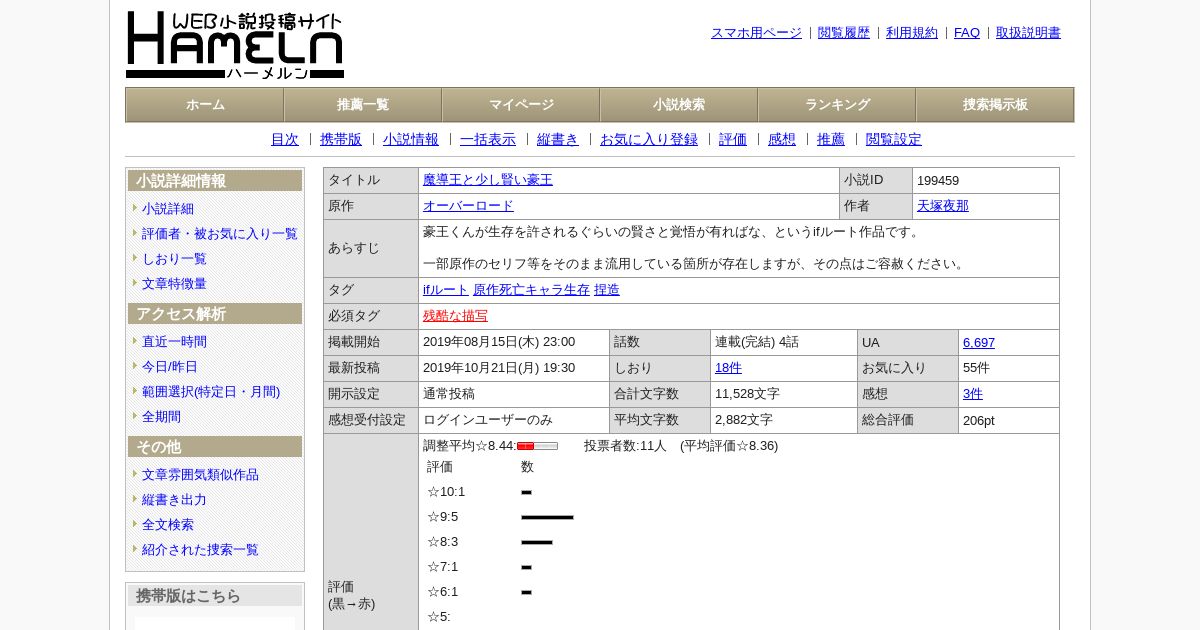This screenshot has width=1200, height=630.
Task: Click the 携帯版はこちら panel header
Action: tap(215, 596)
